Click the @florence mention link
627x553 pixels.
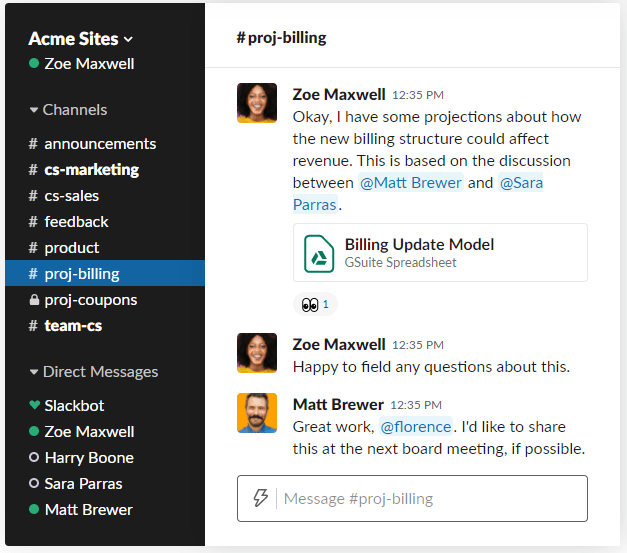pos(415,427)
